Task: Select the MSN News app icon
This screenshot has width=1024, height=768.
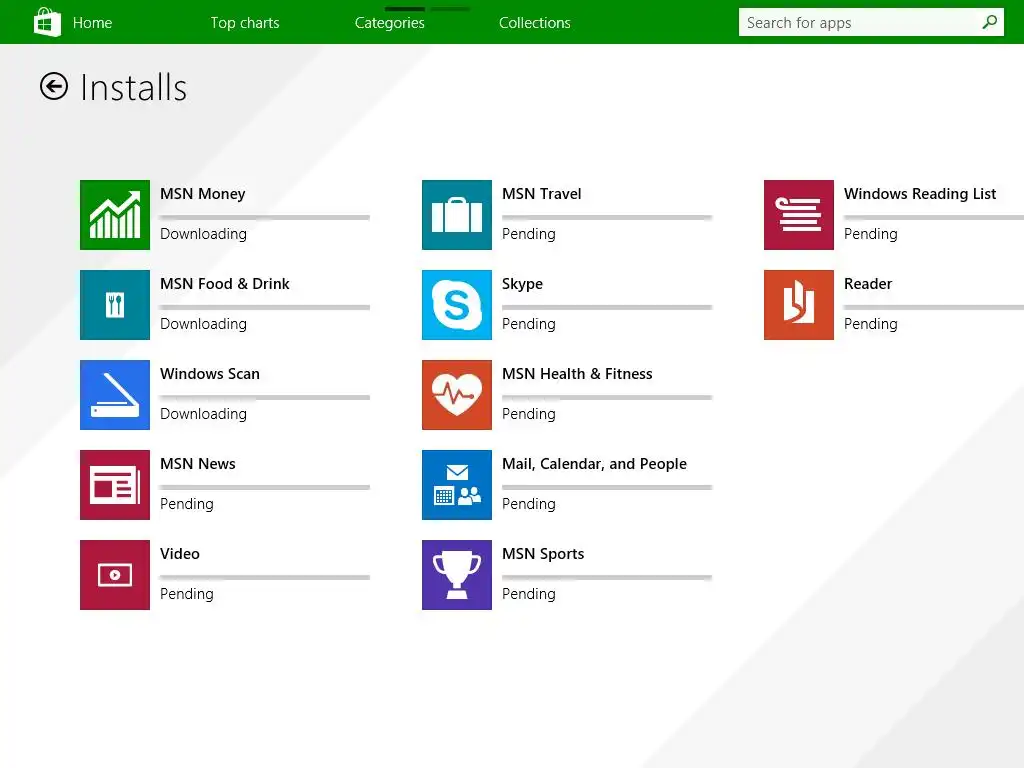Action: pyautogui.click(x=115, y=485)
